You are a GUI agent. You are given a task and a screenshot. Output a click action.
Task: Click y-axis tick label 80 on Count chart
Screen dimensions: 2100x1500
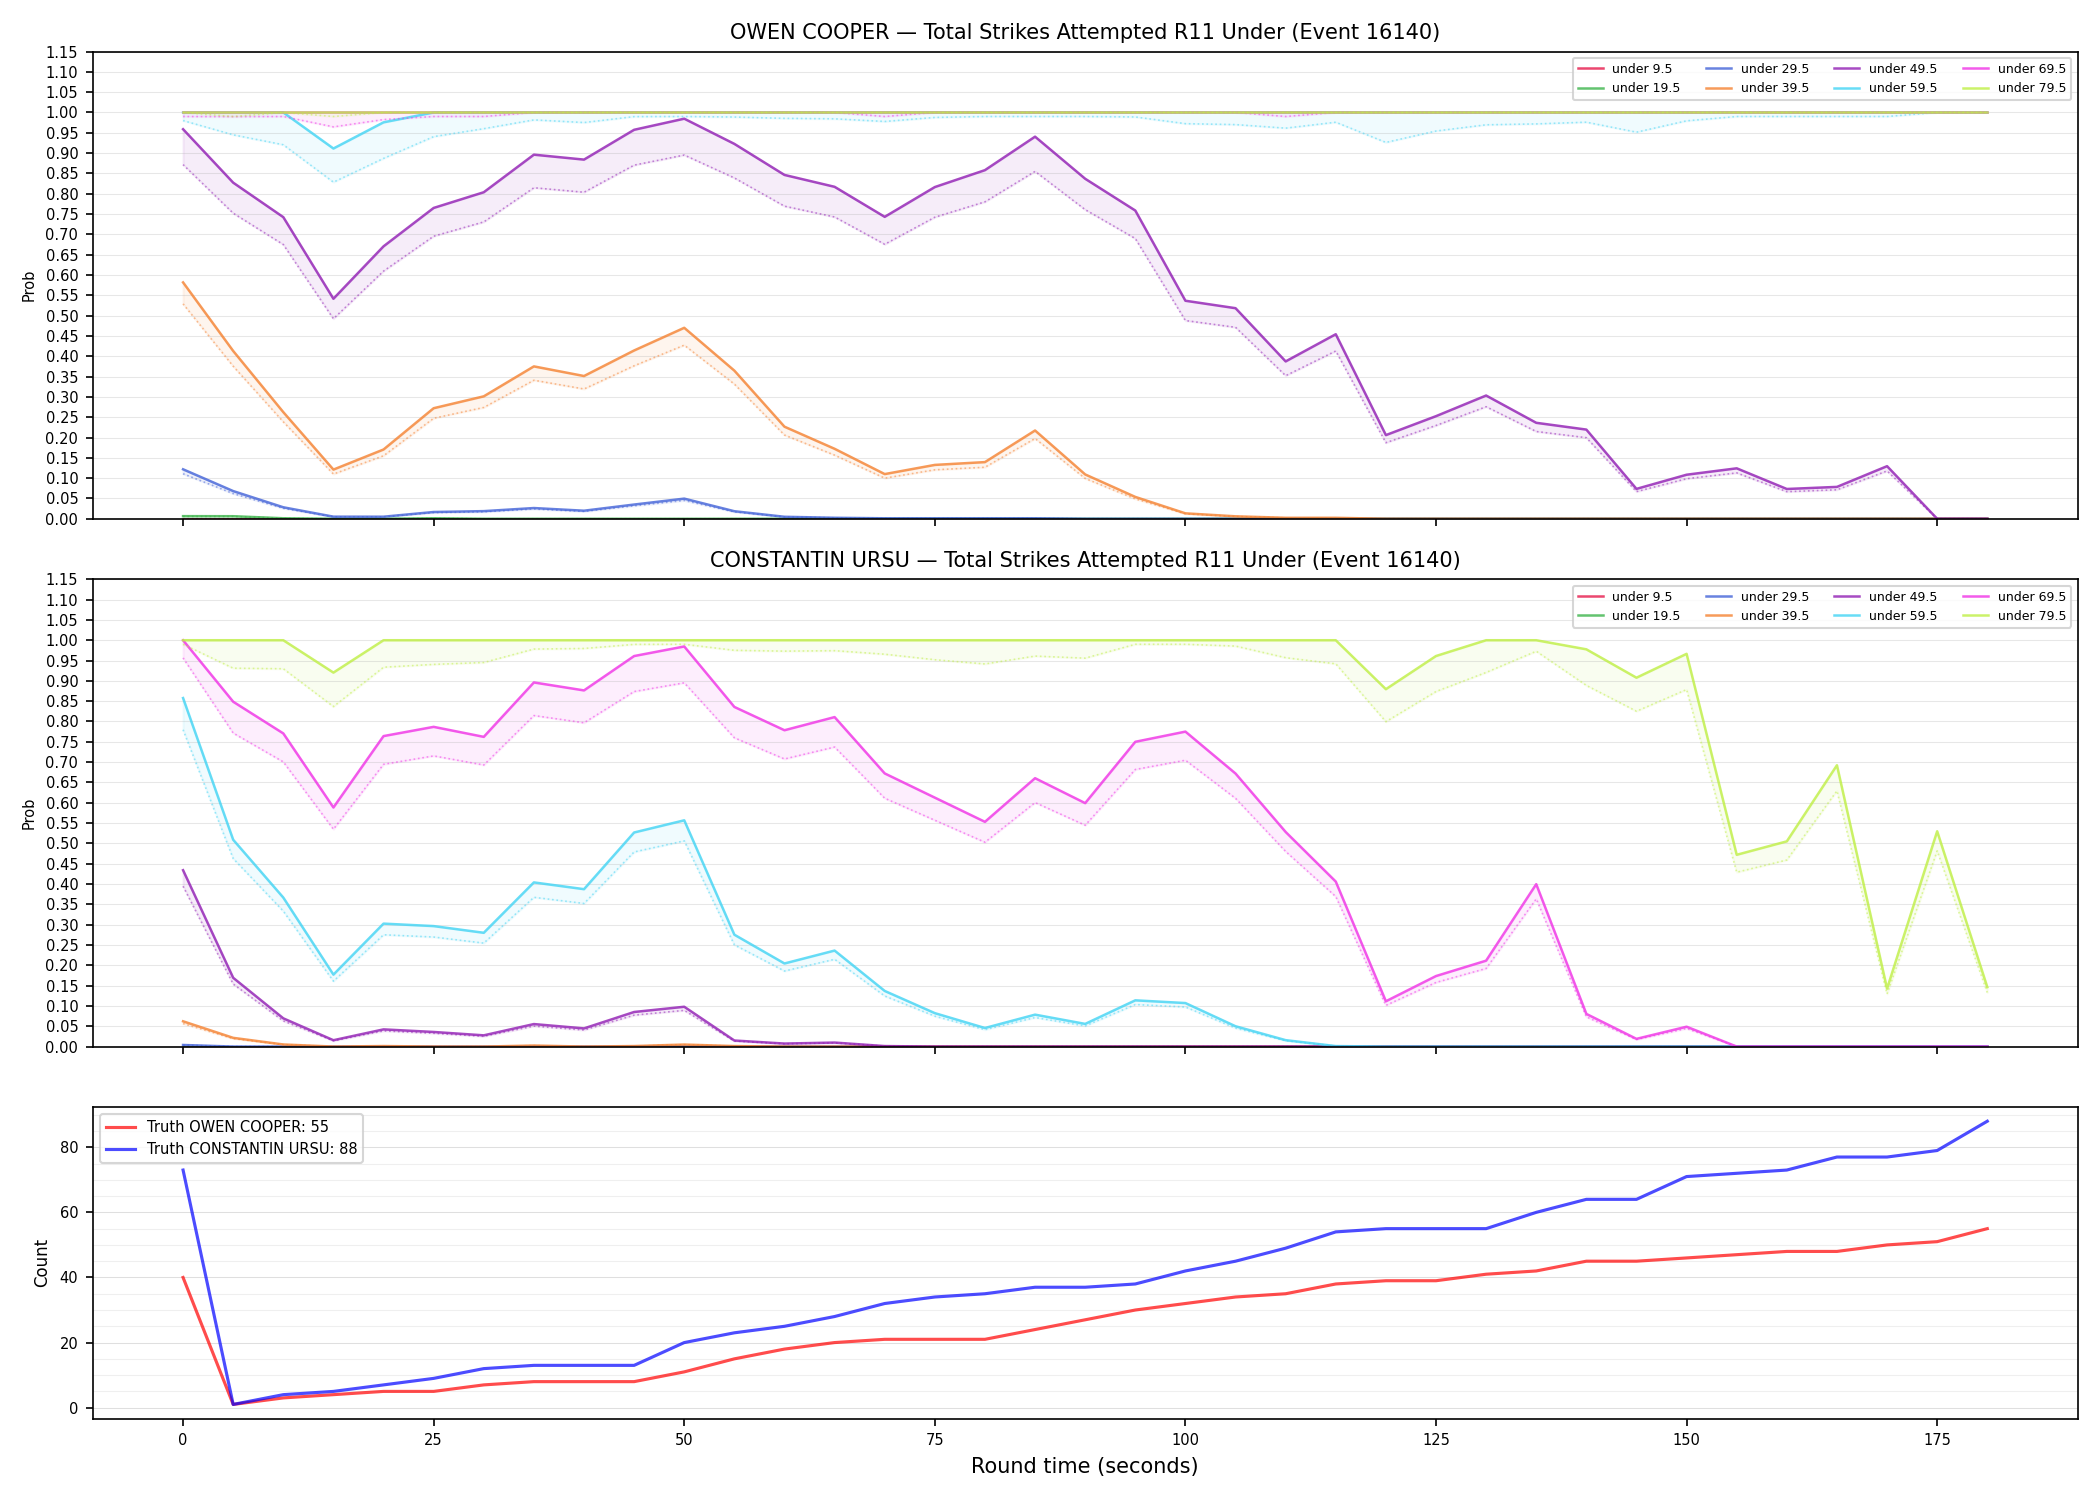click(x=69, y=1147)
